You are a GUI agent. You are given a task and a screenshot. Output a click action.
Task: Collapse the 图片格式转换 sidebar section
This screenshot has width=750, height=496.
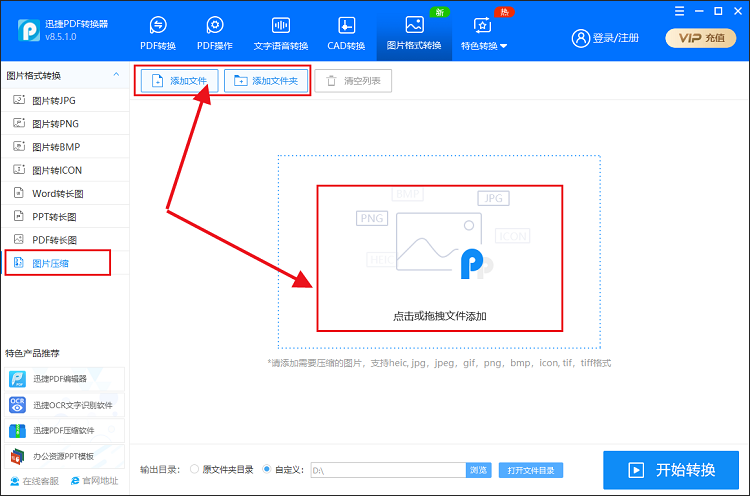tap(116, 75)
